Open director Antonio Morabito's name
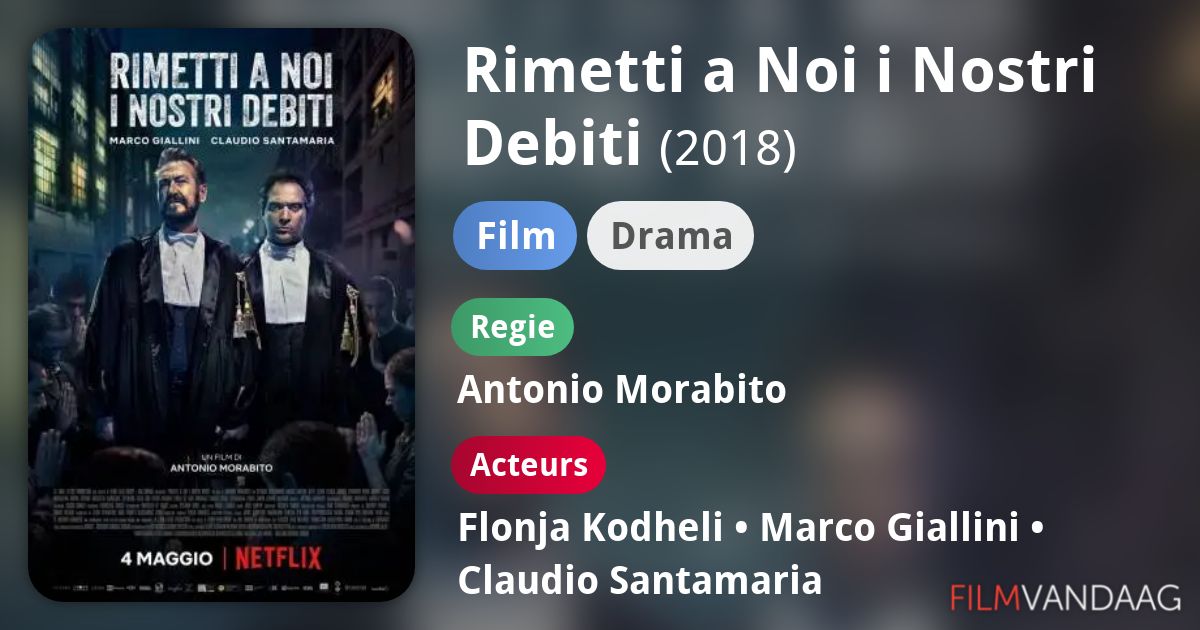 [622, 390]
